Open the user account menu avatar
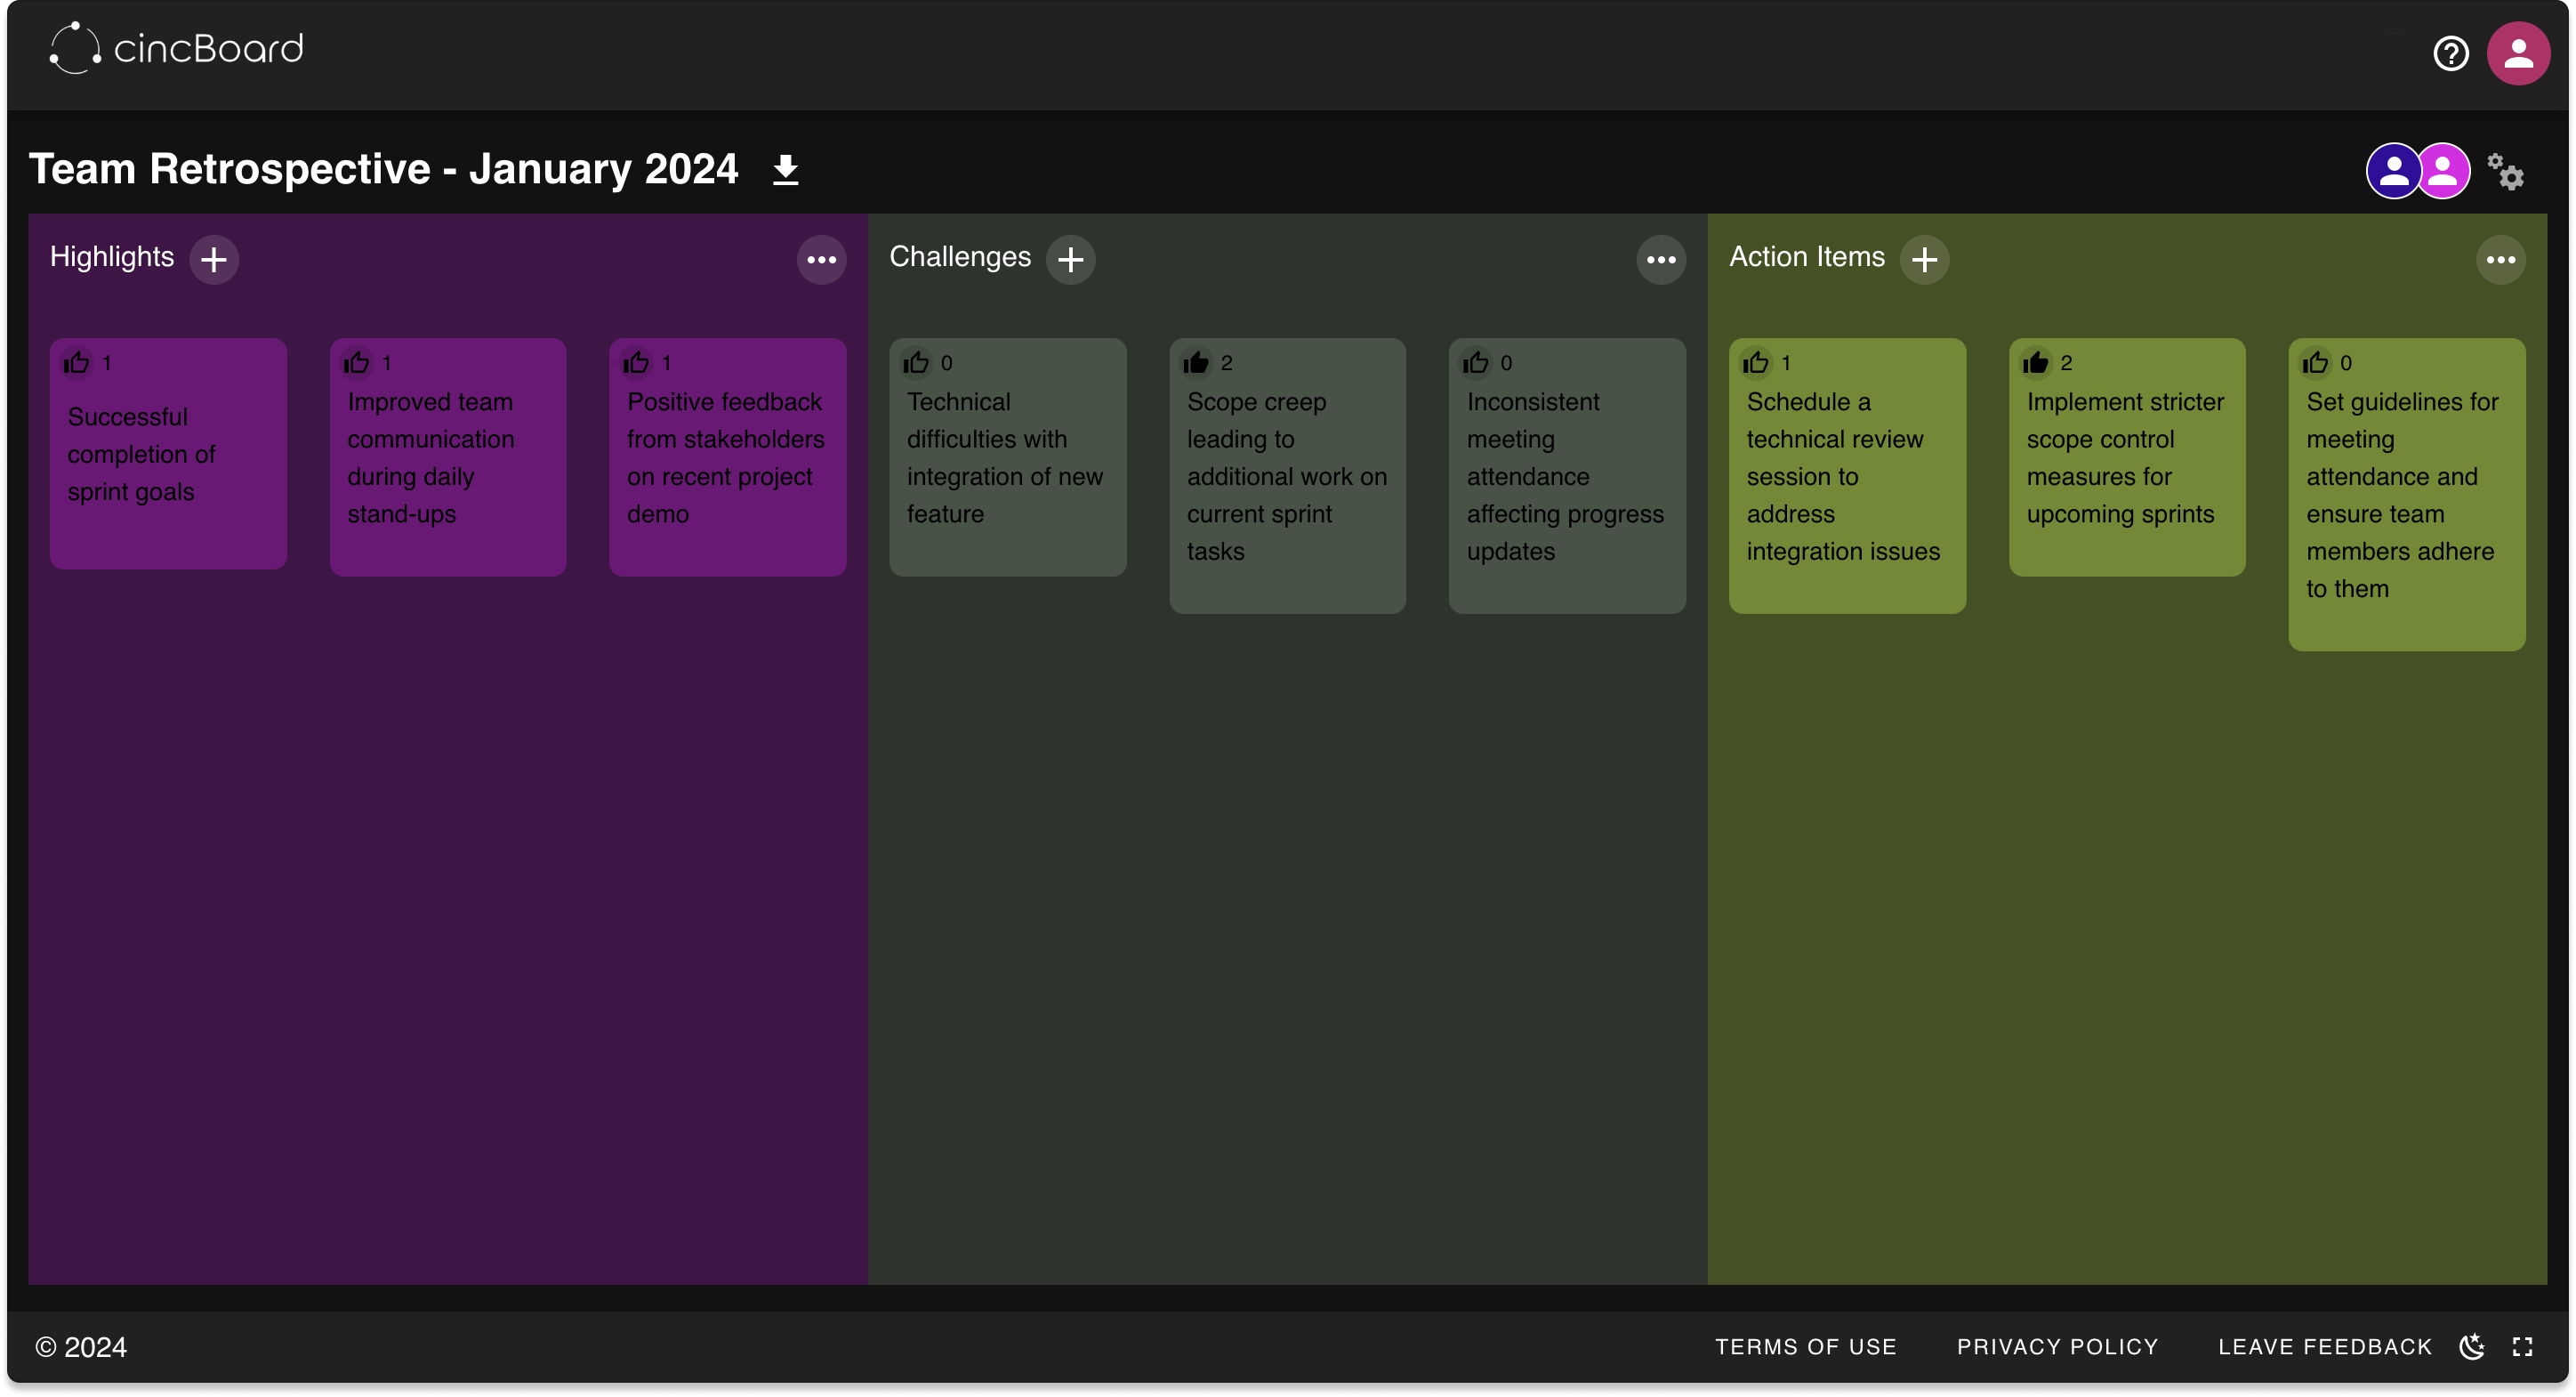Image resolution: width=2576 pixels, height=1397 pixels. click(2518, 53)
